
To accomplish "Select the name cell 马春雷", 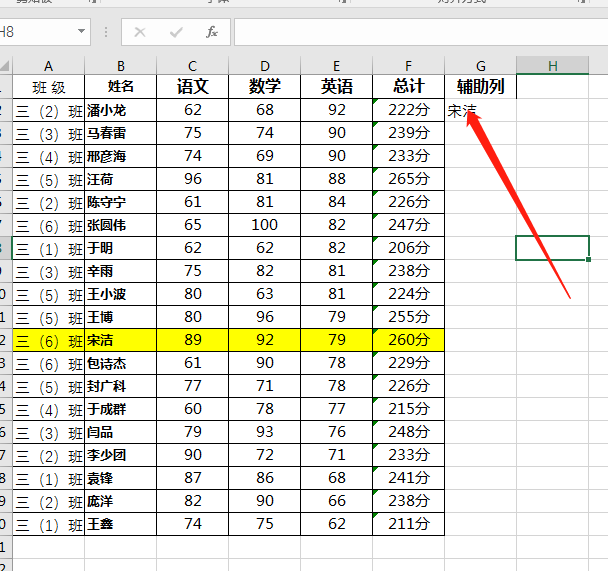I will pos(121,133).
